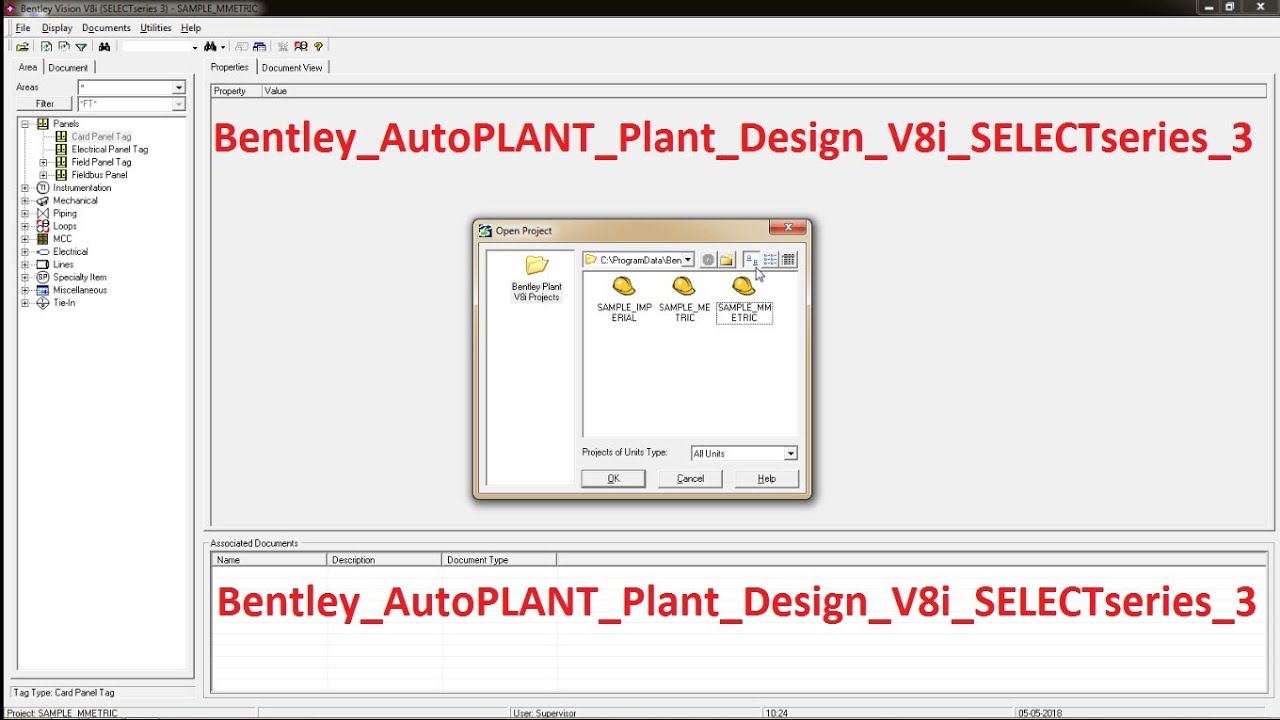
Task: Select the SAMPLE_METRIC hard hat project icon
Action: tap(684, 287)
